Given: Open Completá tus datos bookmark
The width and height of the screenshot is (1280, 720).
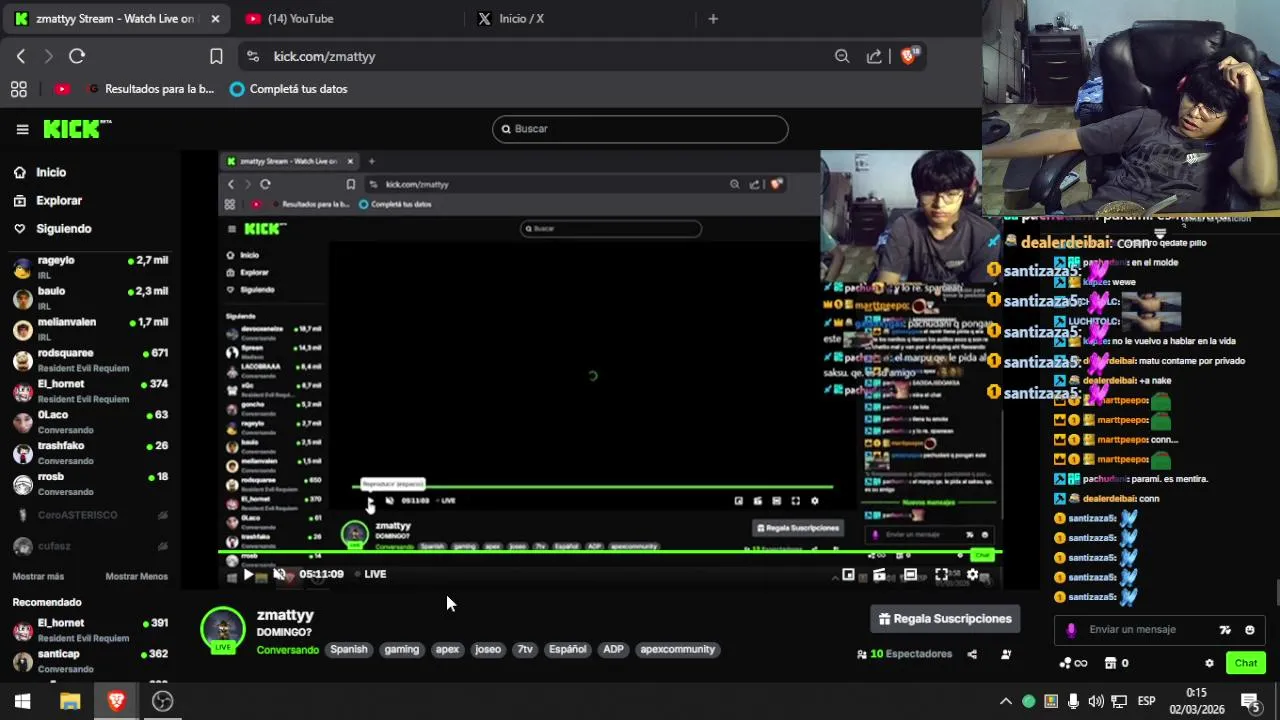Looking at the screenshot, I should (x=289, y=89).
